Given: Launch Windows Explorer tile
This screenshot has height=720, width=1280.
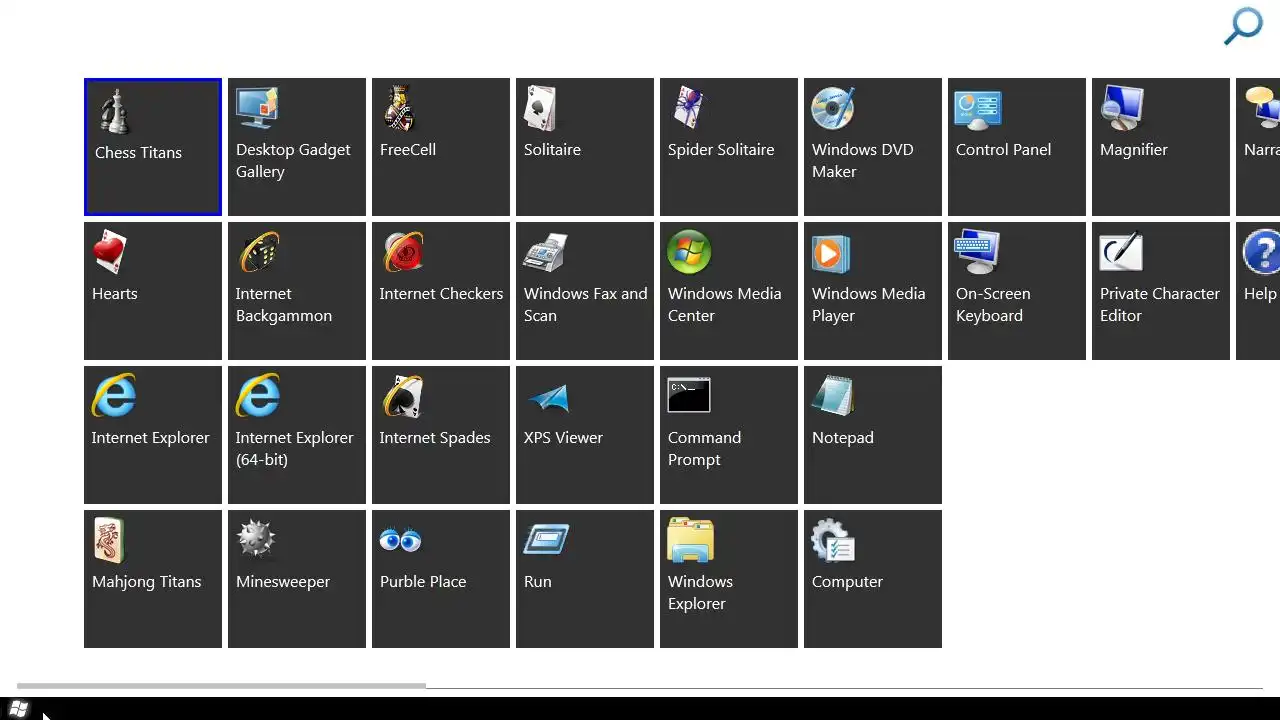Looking at the screenshot, I should click(x=729, y=579).
